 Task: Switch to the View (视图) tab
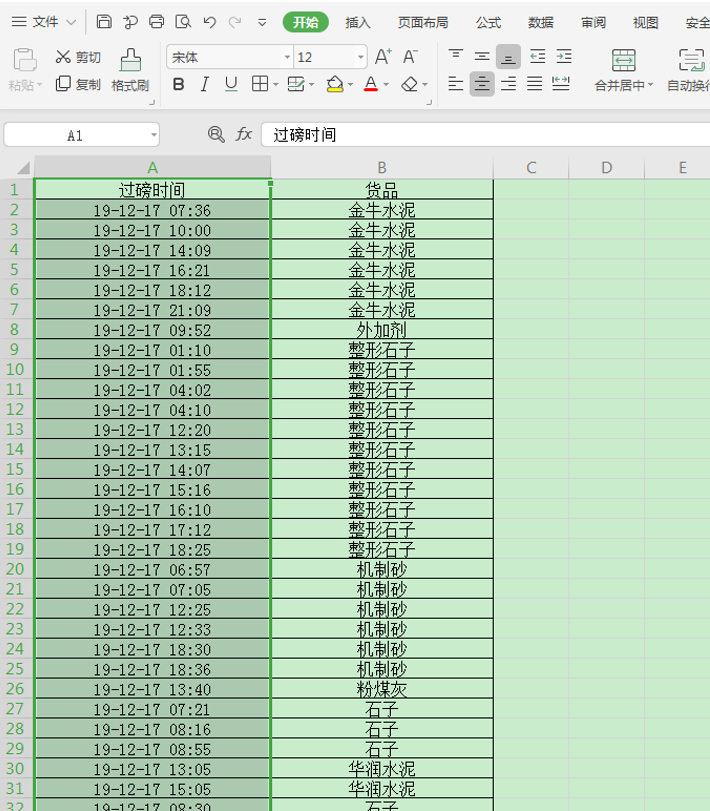point(645,22)
